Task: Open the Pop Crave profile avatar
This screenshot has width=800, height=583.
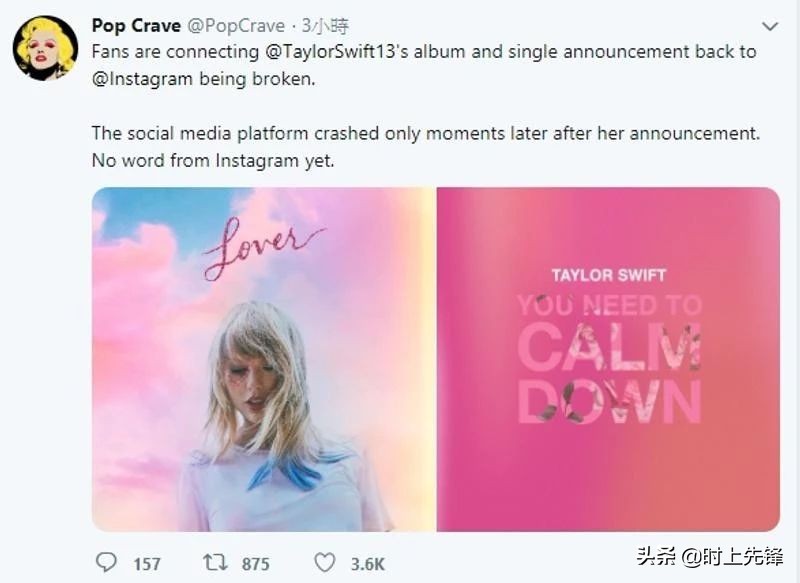Action: click(45, 47)
